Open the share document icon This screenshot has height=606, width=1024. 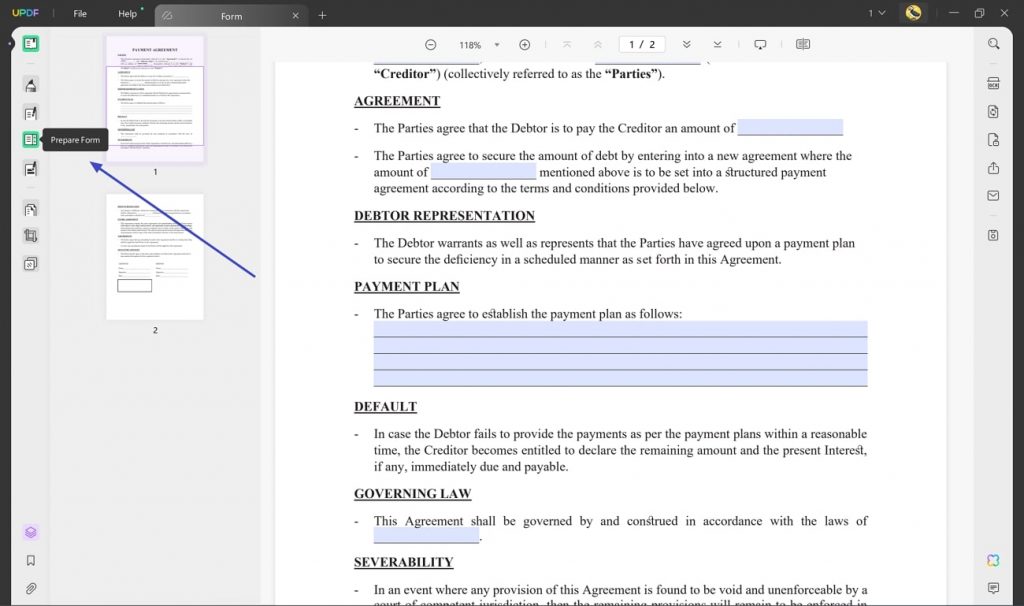tap(992, 167)
